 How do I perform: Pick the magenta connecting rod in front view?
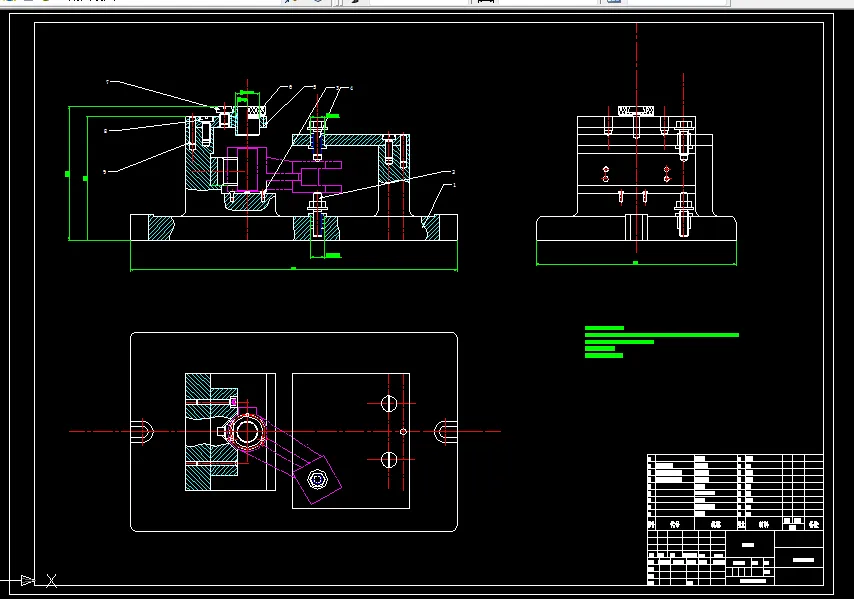(283, 171)
